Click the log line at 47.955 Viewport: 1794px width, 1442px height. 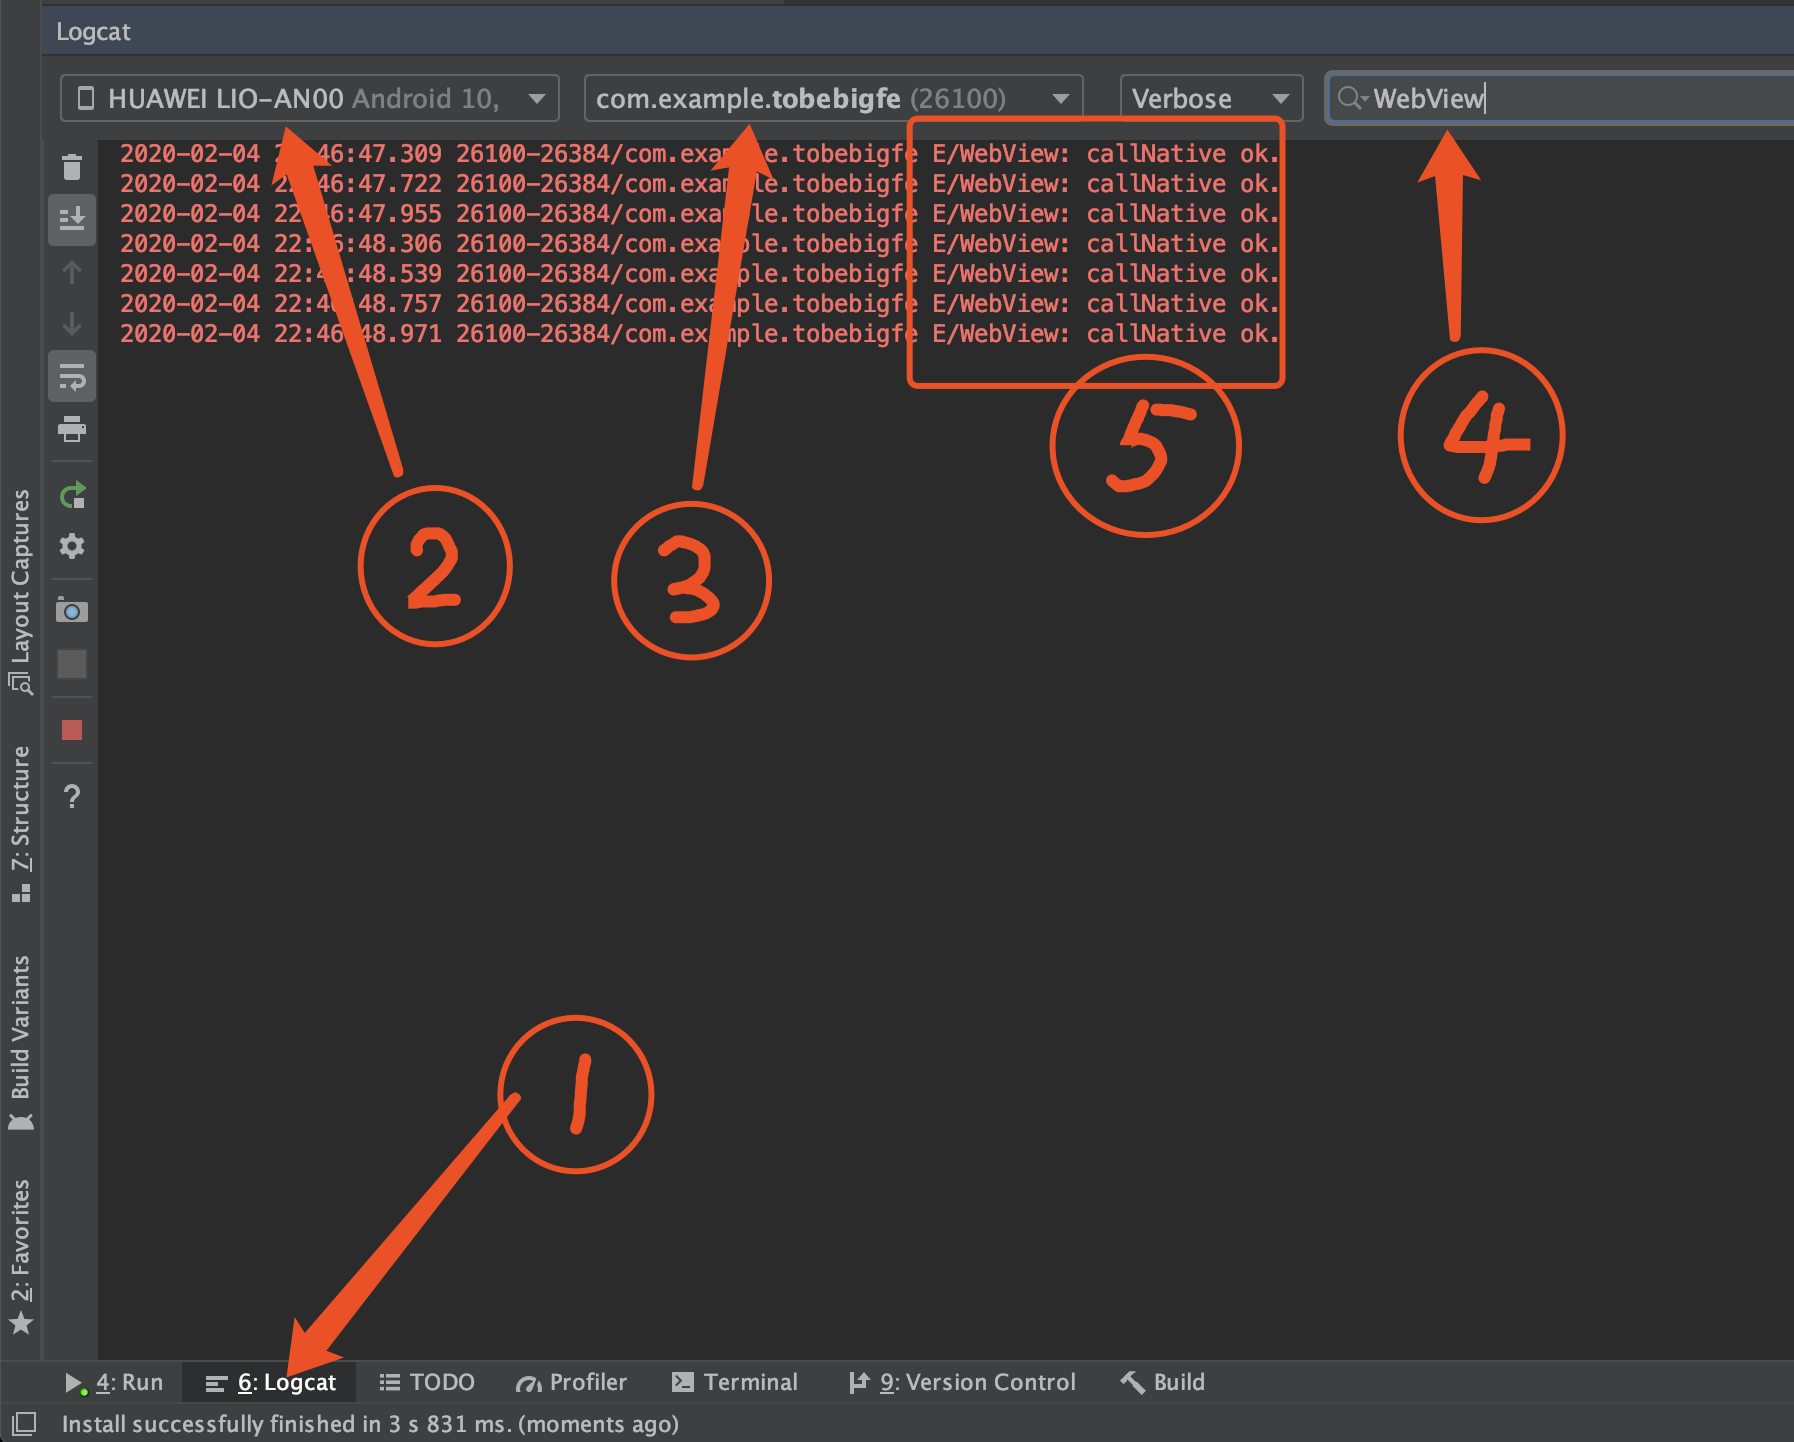(x=699, y=213)
